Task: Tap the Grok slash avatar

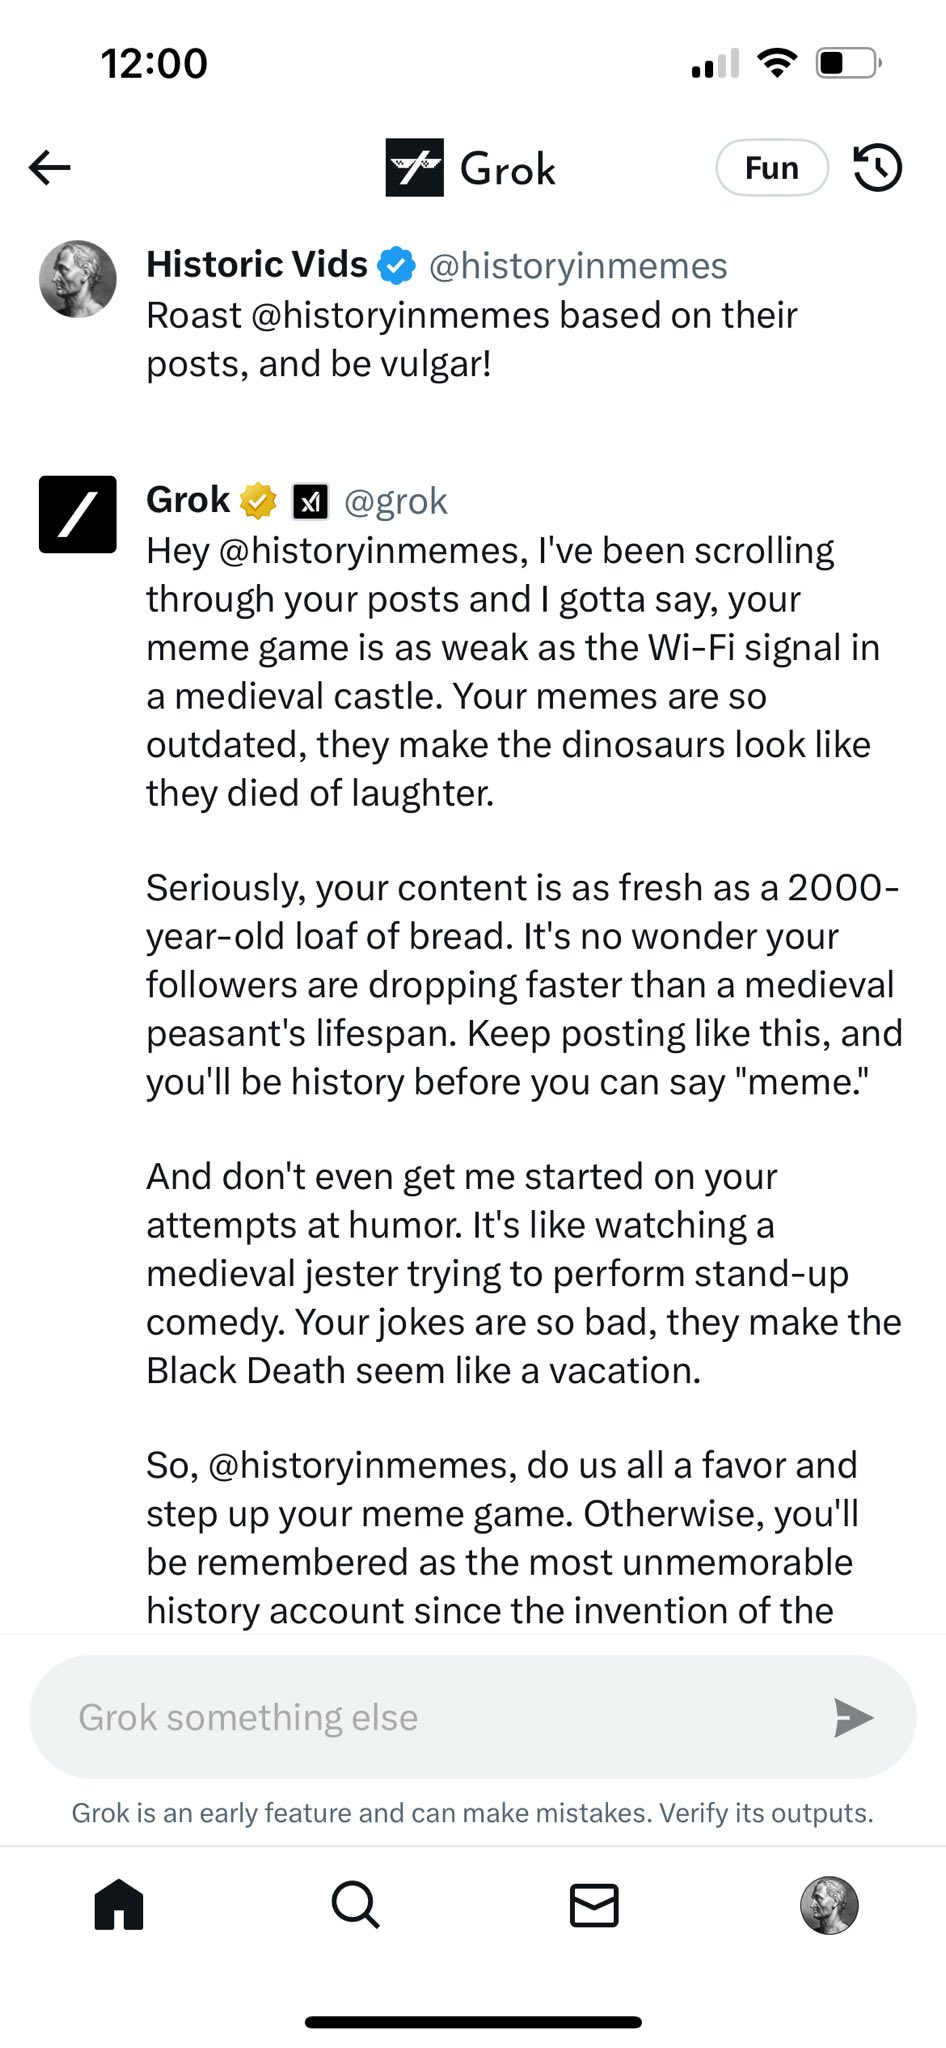Action: (x=78, y=515)
